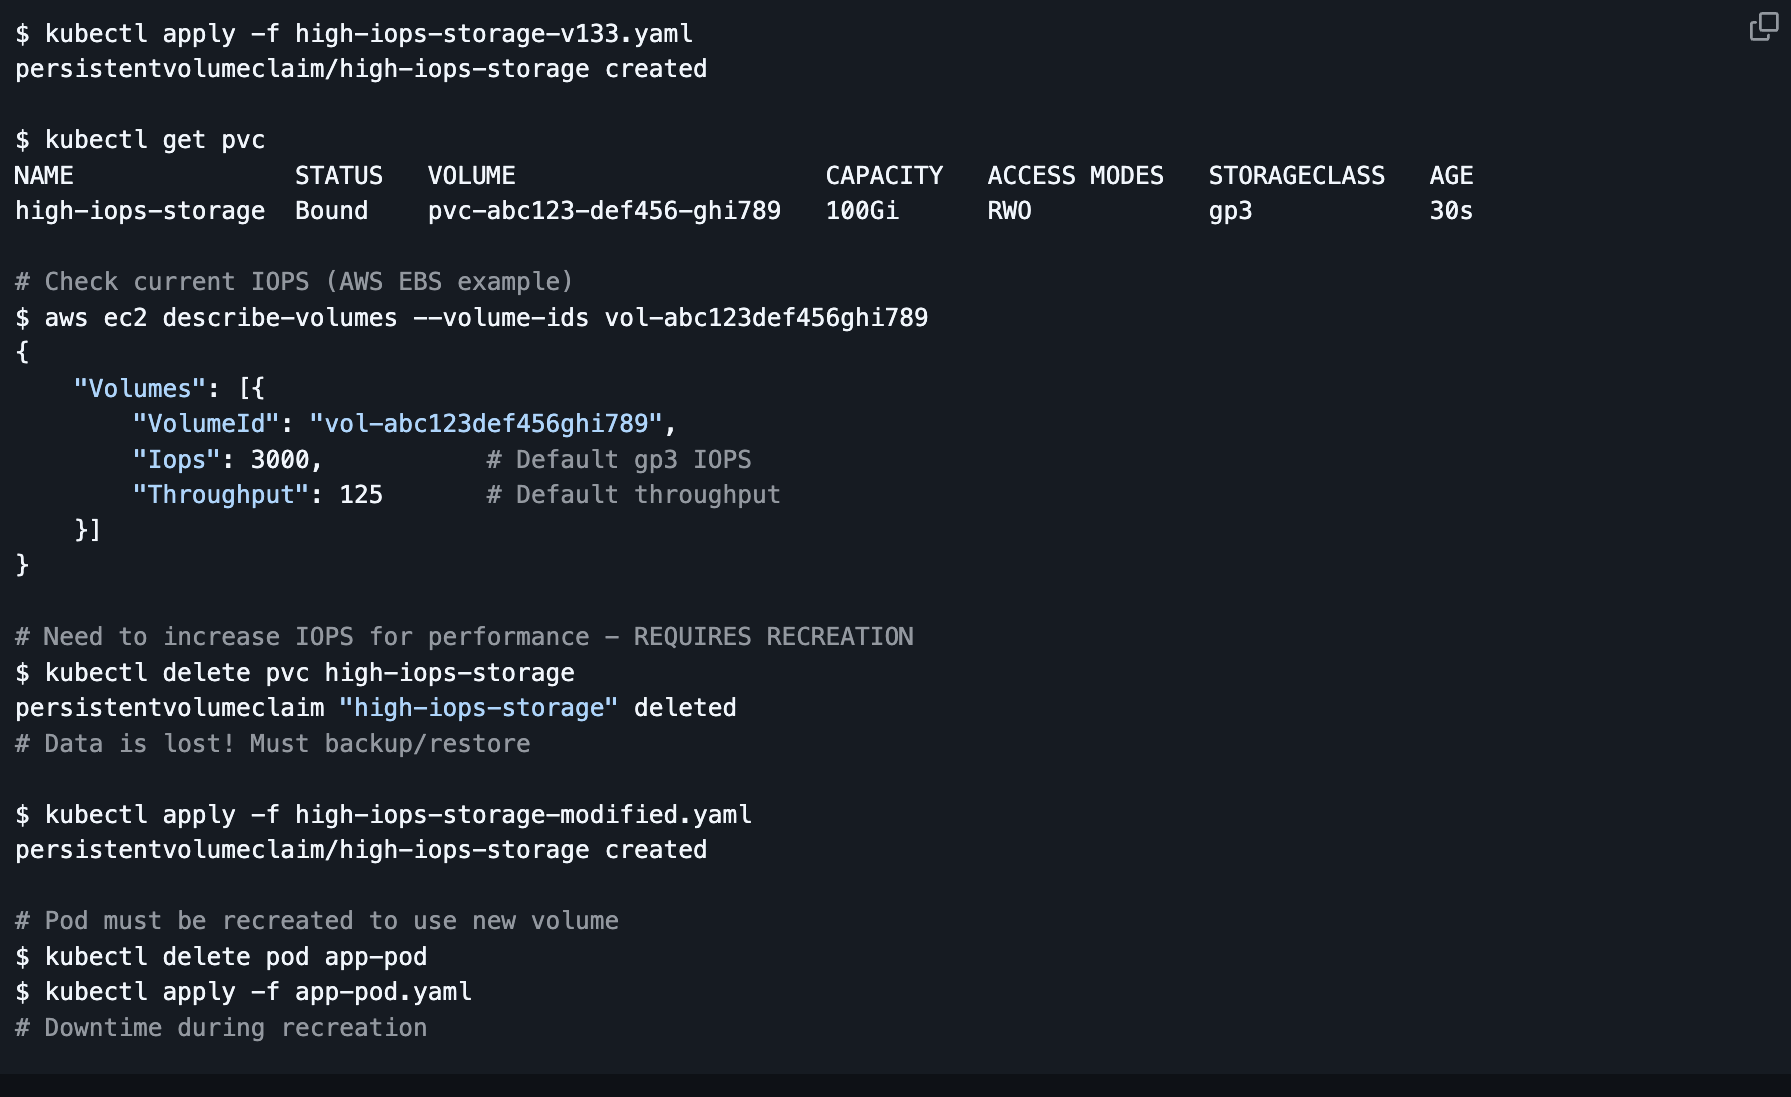Click the "Throughput" JSON key
Viewport: 1791px width, 1097px height.
coord(221,495)
